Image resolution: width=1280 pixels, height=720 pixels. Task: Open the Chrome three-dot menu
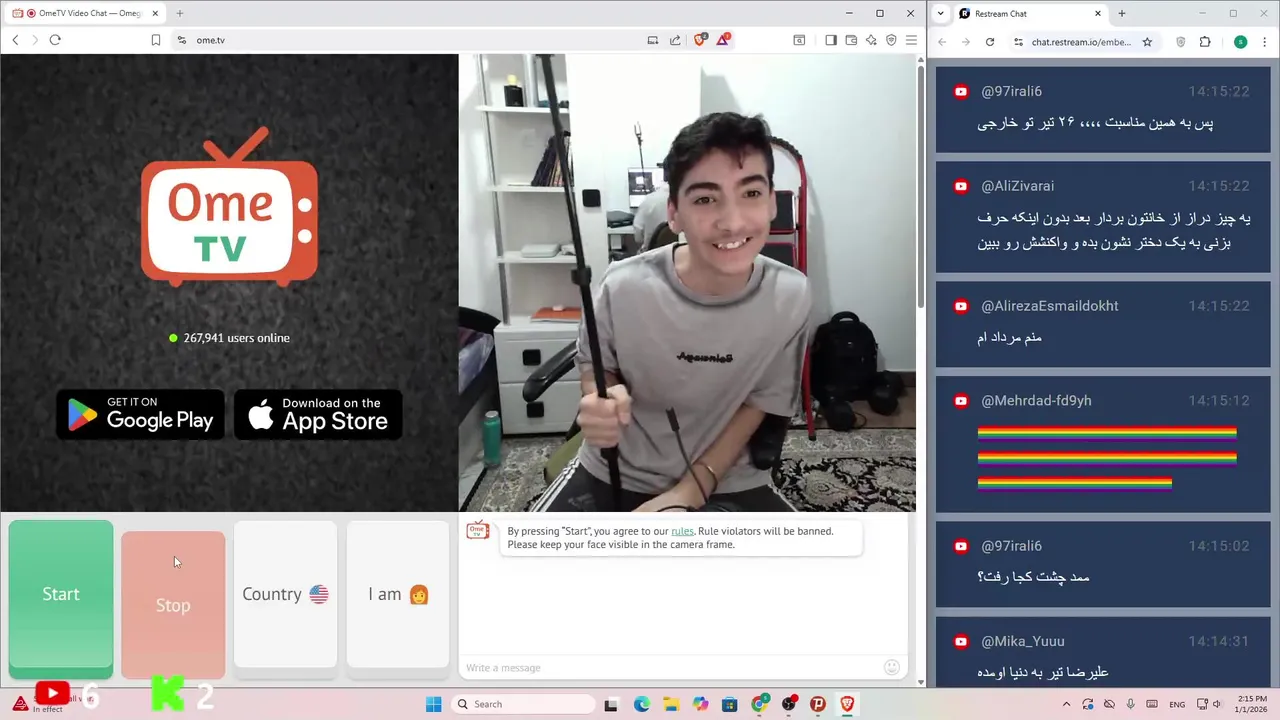point(1265,42)
